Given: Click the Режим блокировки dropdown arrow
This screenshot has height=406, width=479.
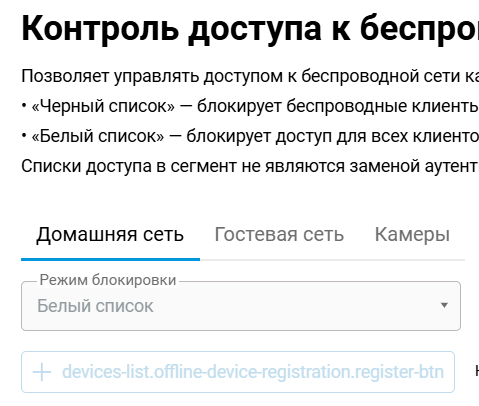Looking at the screenshot, I should 444,305.
